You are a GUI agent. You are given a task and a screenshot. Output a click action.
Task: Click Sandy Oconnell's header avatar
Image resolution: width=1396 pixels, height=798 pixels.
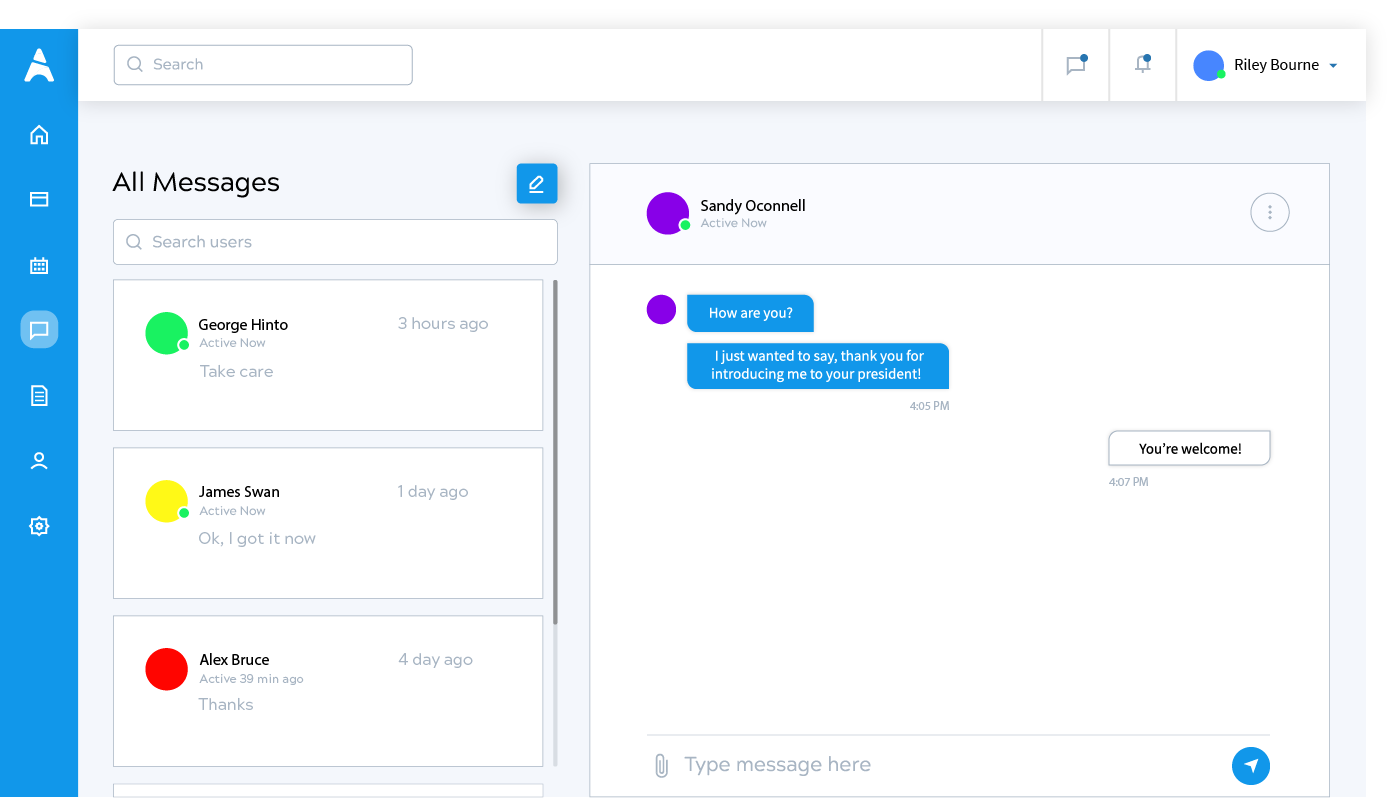coord(668,213)
